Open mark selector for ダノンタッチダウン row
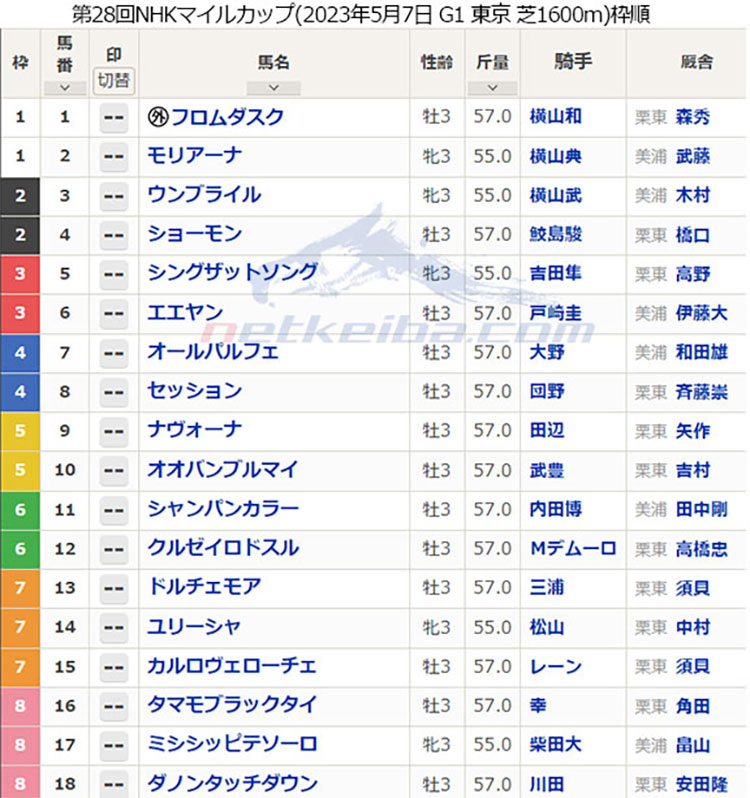 (113, 784)
